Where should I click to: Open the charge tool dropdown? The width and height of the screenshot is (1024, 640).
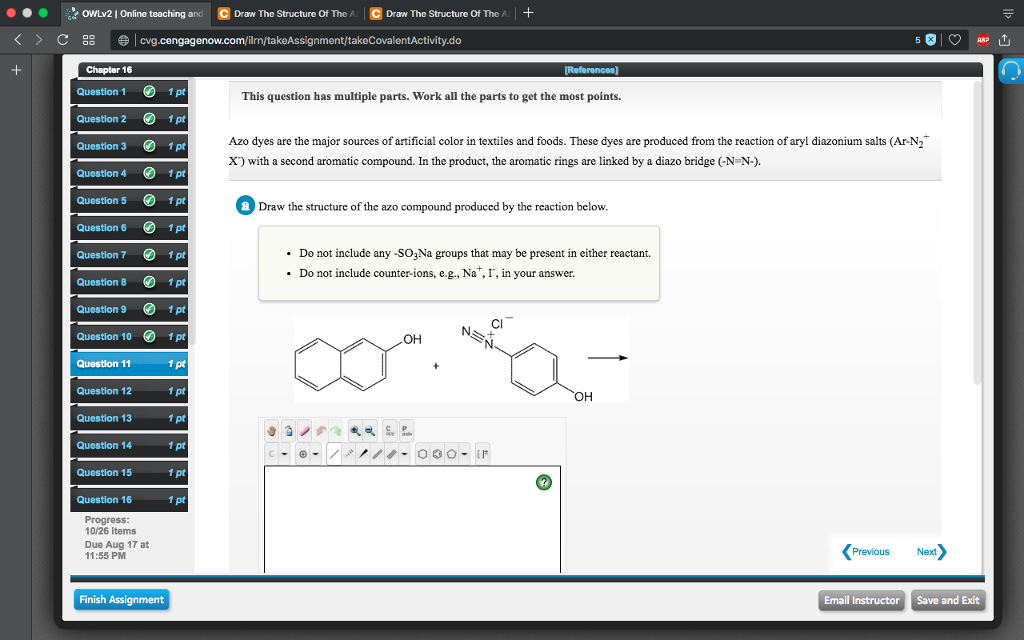point(316,455)
